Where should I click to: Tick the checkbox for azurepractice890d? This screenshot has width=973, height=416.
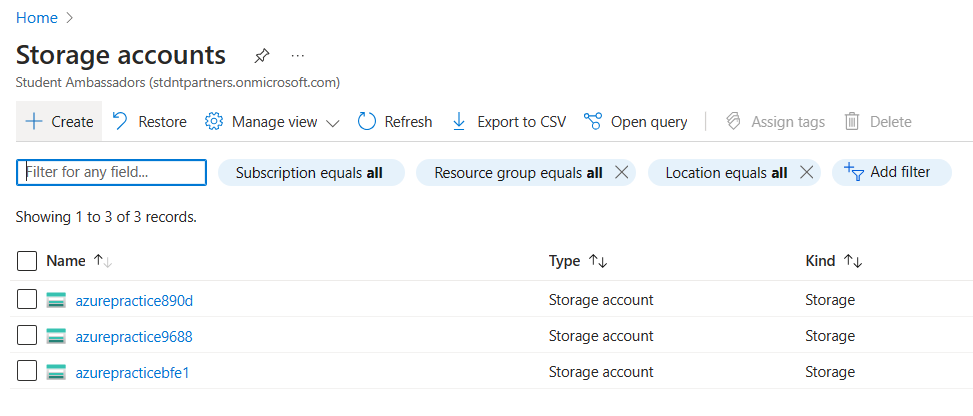(x=27, y=300)
